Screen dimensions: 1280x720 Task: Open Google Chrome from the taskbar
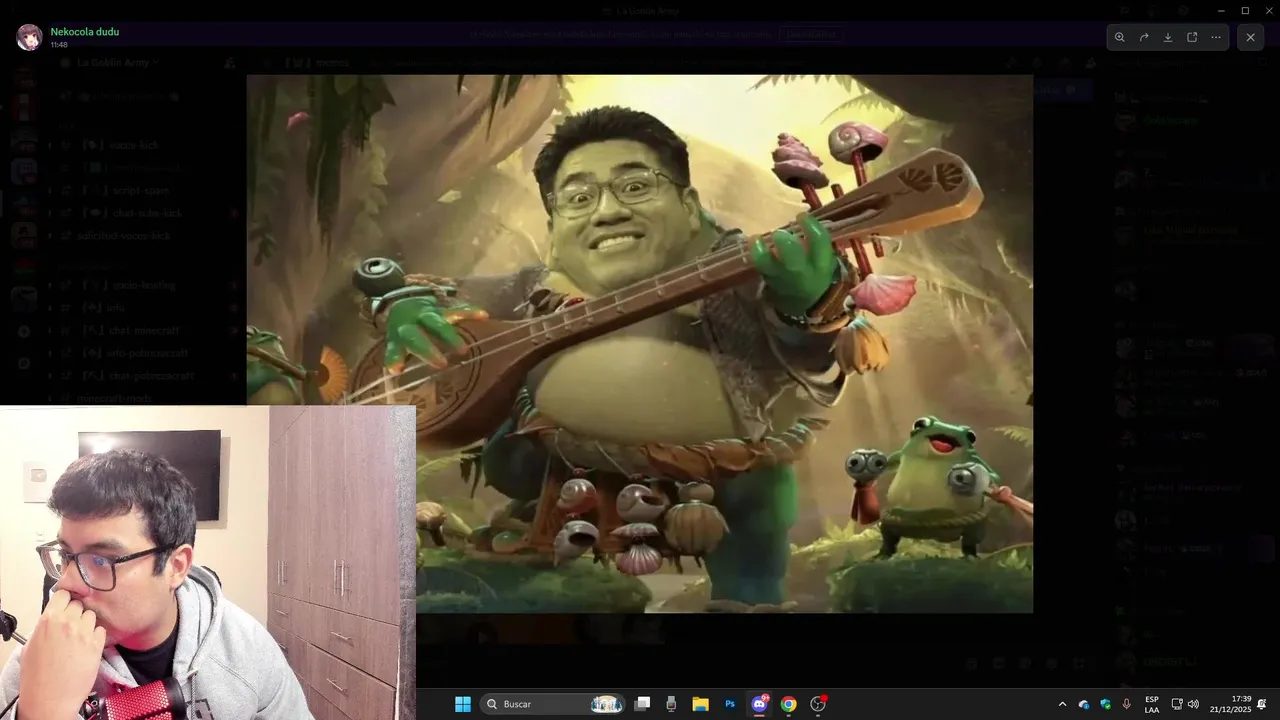tap(788, 704)
